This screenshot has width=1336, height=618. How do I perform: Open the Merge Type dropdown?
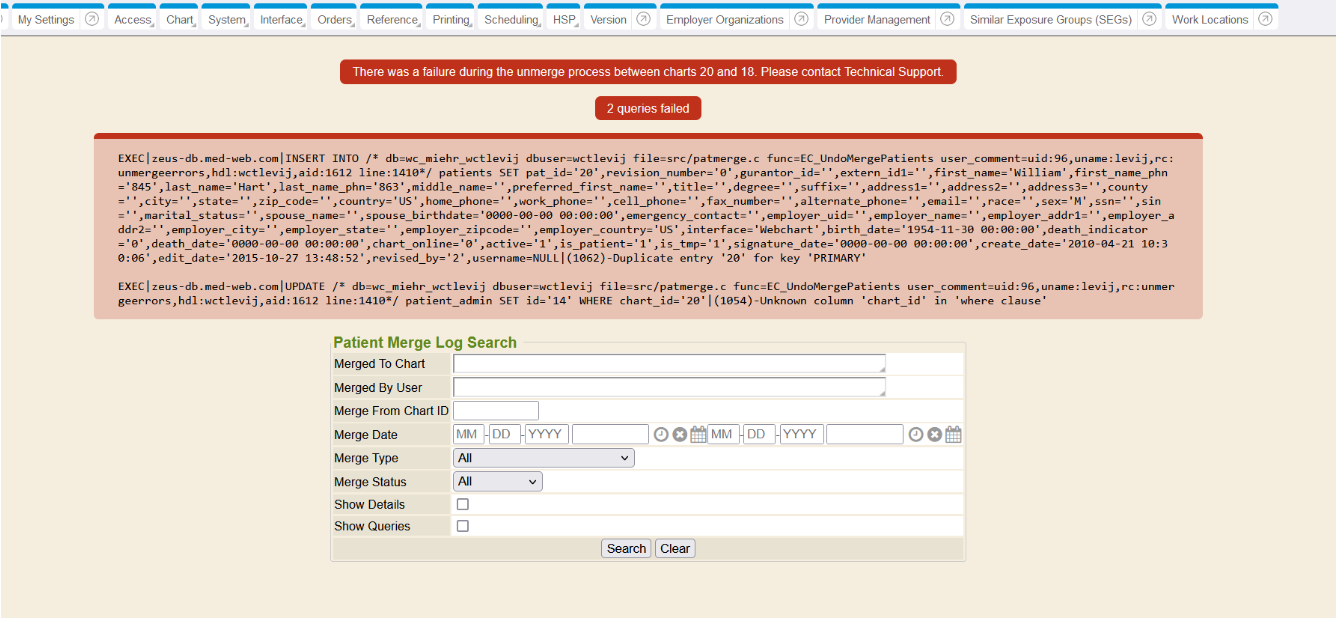point(543,458)
